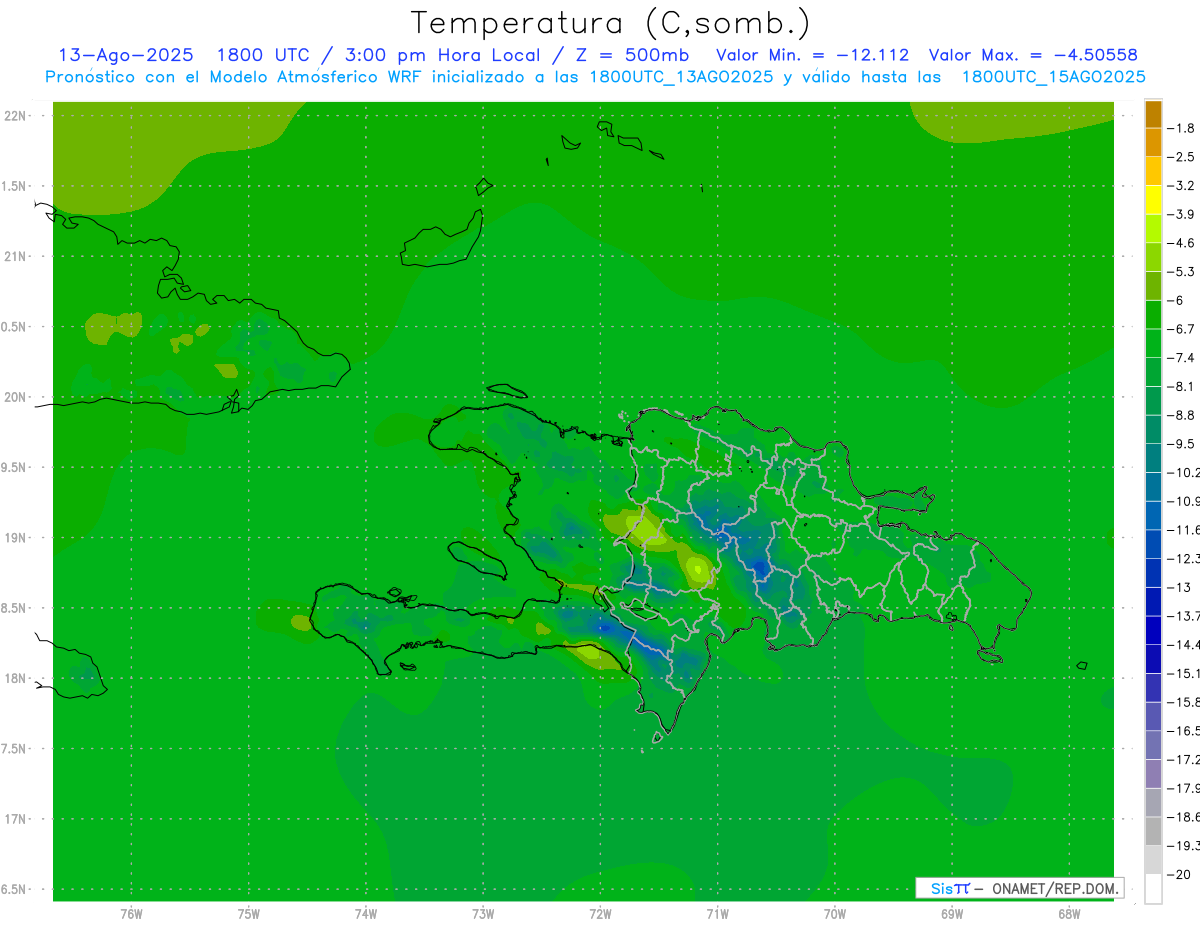
Task: Click the "-3.2" legend value
Action: (1182, 186)
